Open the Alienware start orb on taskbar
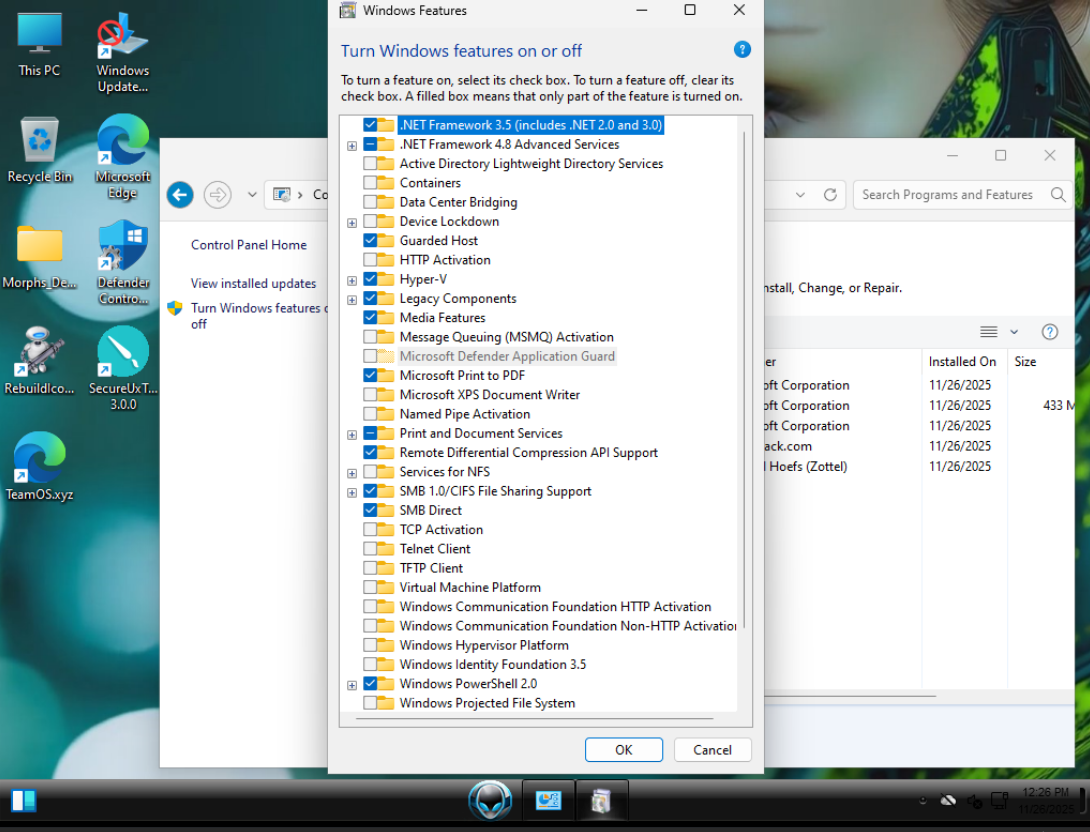Screen dimensions: 1090x832 point(490,800)
